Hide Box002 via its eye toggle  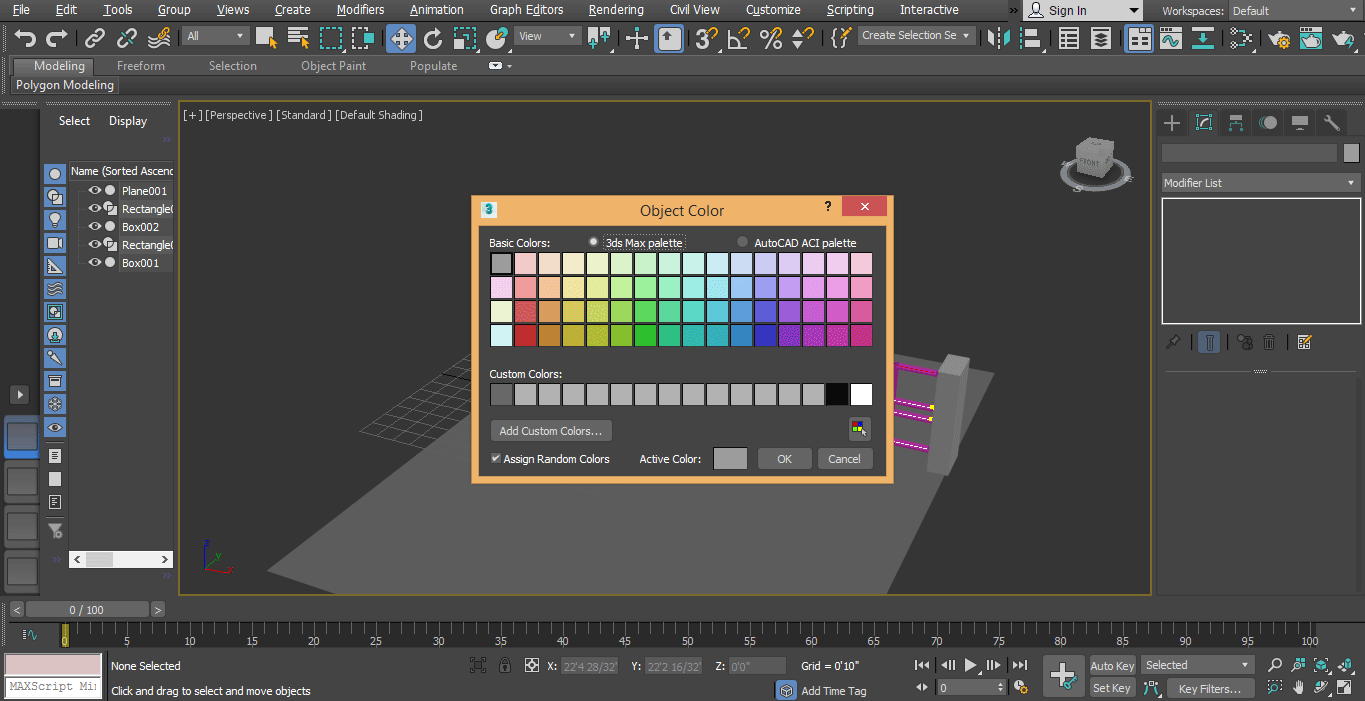point(94,226)
